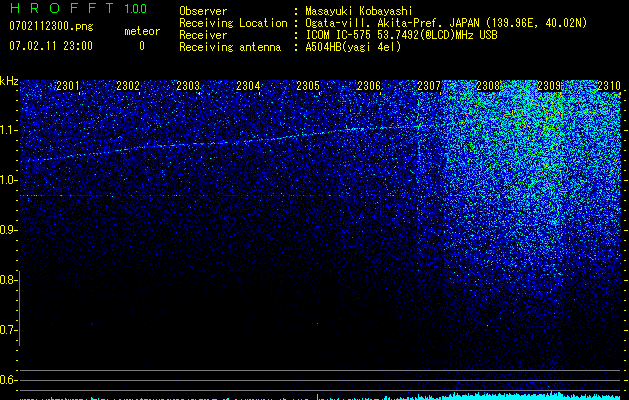Click the 0.8 kHz axis label

[x=9, y=280]
